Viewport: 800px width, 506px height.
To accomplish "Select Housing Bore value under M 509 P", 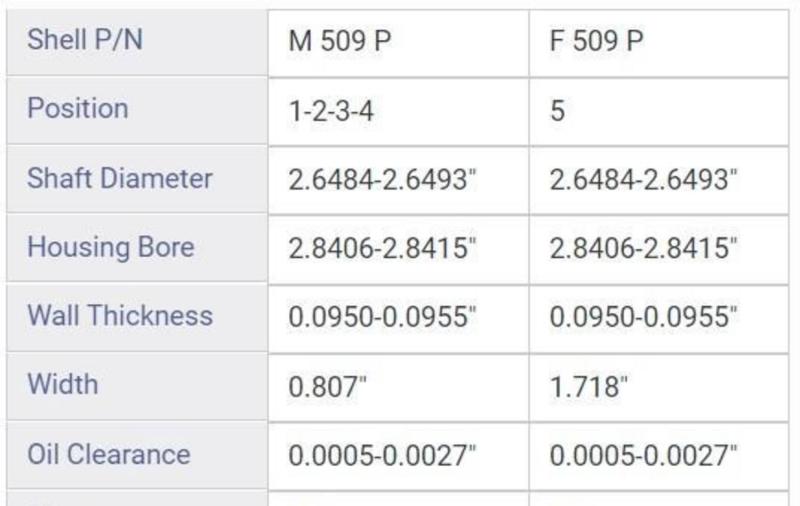I will [x=382, y=248].
